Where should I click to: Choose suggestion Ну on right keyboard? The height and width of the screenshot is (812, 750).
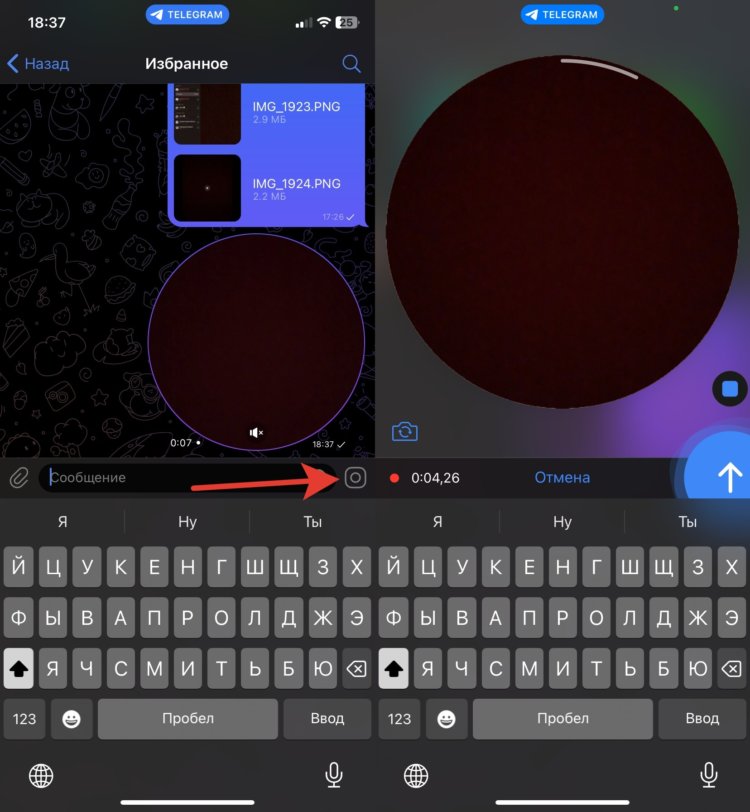click(562, 521)
